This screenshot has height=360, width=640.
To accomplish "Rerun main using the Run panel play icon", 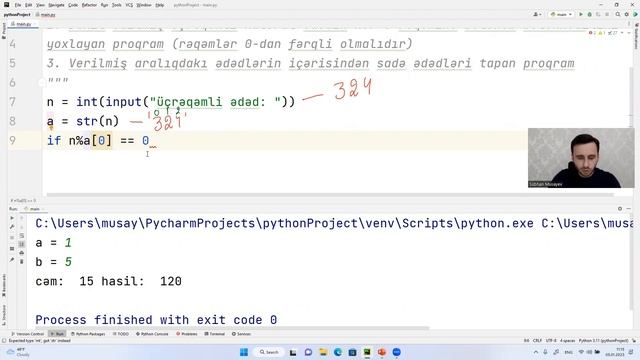I will [12, 218].
